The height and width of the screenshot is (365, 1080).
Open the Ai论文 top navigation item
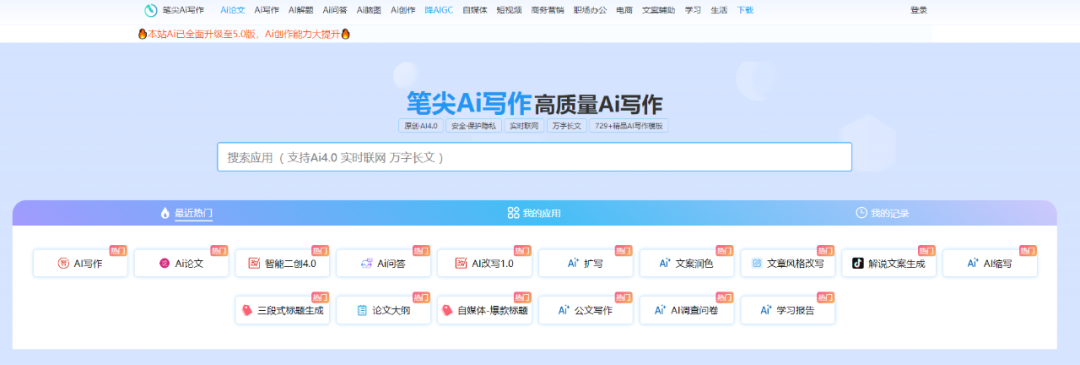click(x=233, y=10)
